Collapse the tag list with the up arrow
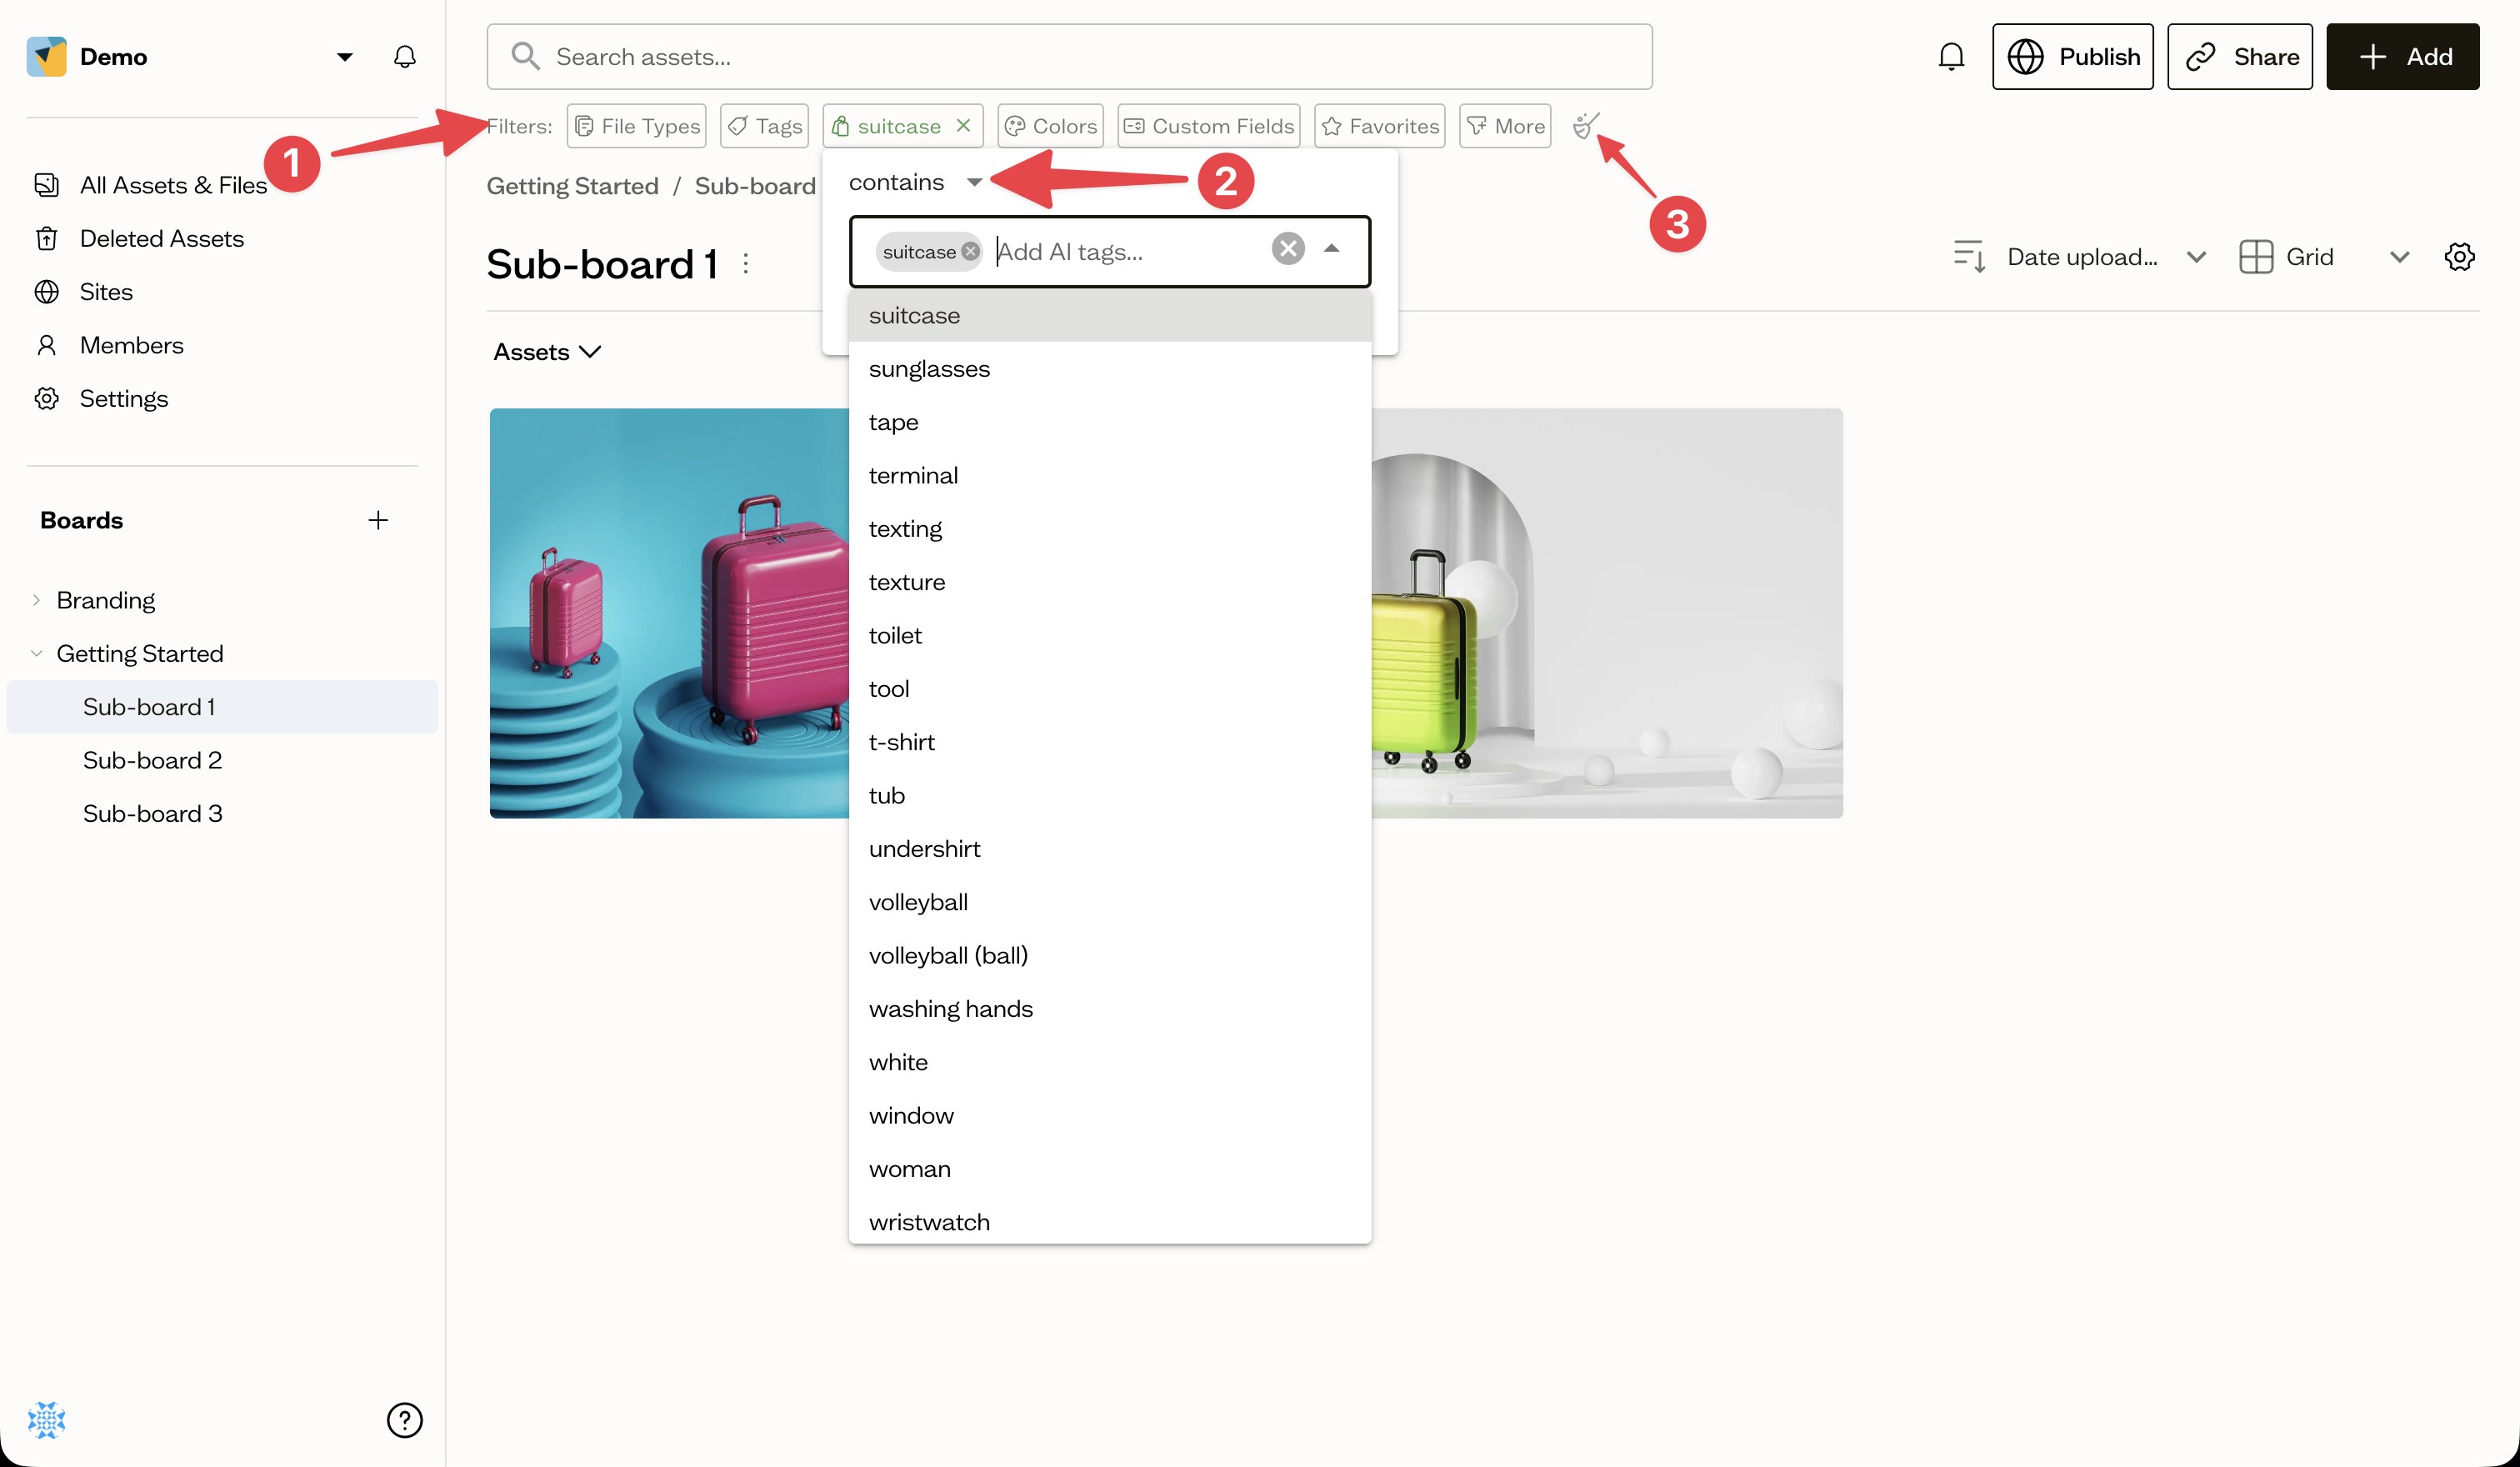 coord(1331,249)
